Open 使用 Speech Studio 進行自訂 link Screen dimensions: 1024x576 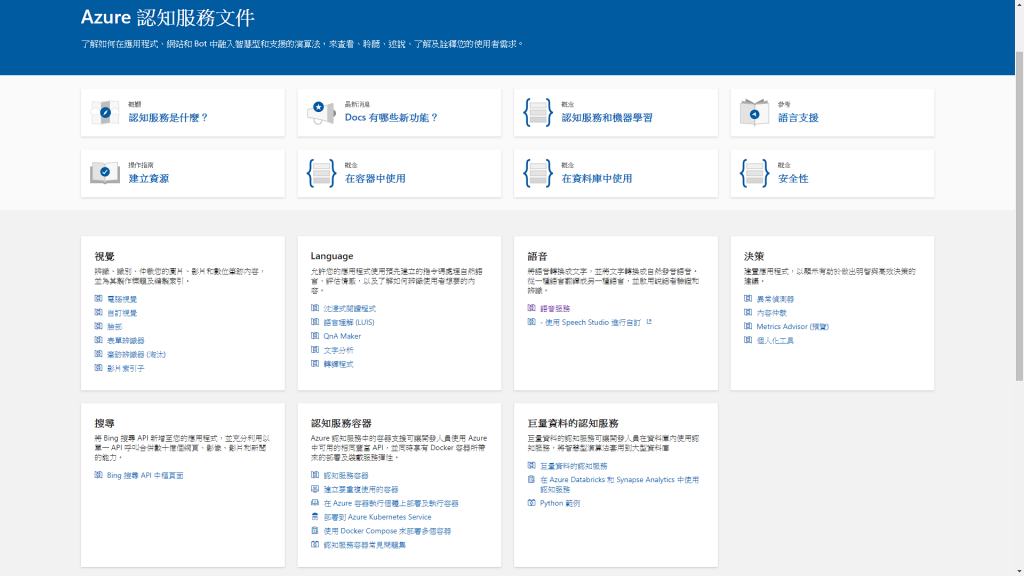tap(590, 322)
